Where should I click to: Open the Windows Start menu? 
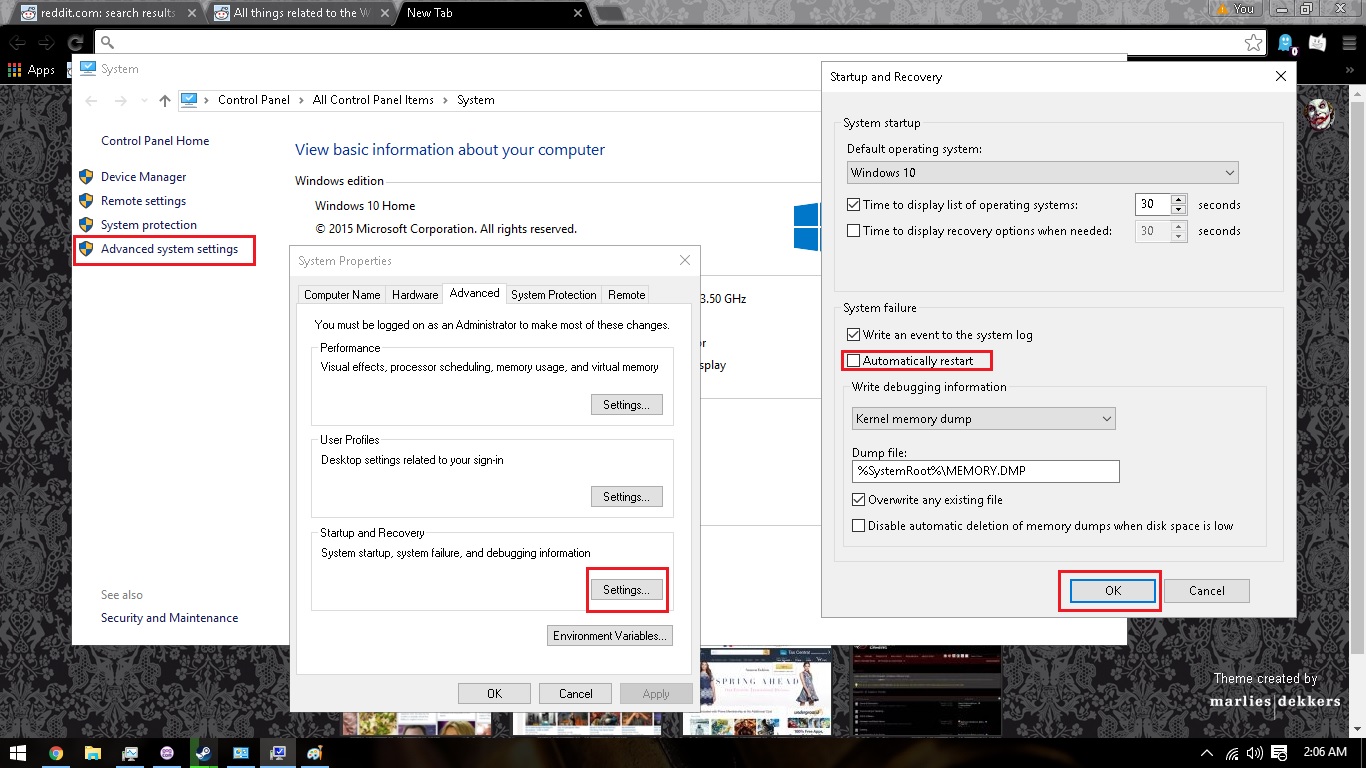click(18, 752)
